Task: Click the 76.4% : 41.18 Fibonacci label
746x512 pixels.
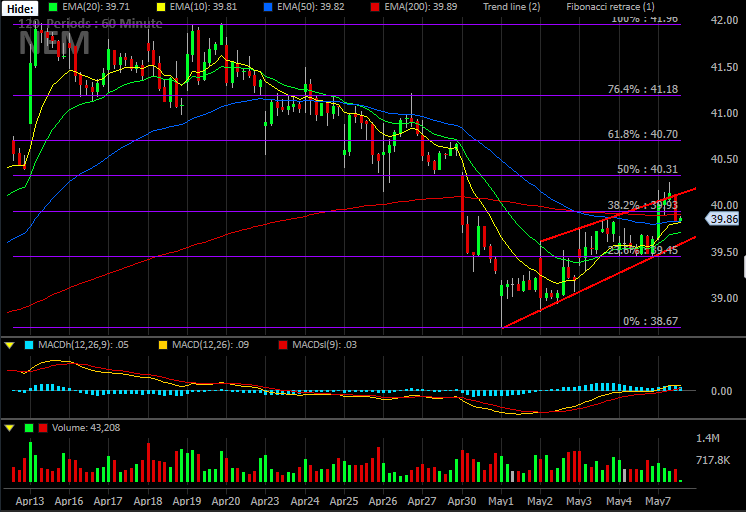Action: coord(643,89)
